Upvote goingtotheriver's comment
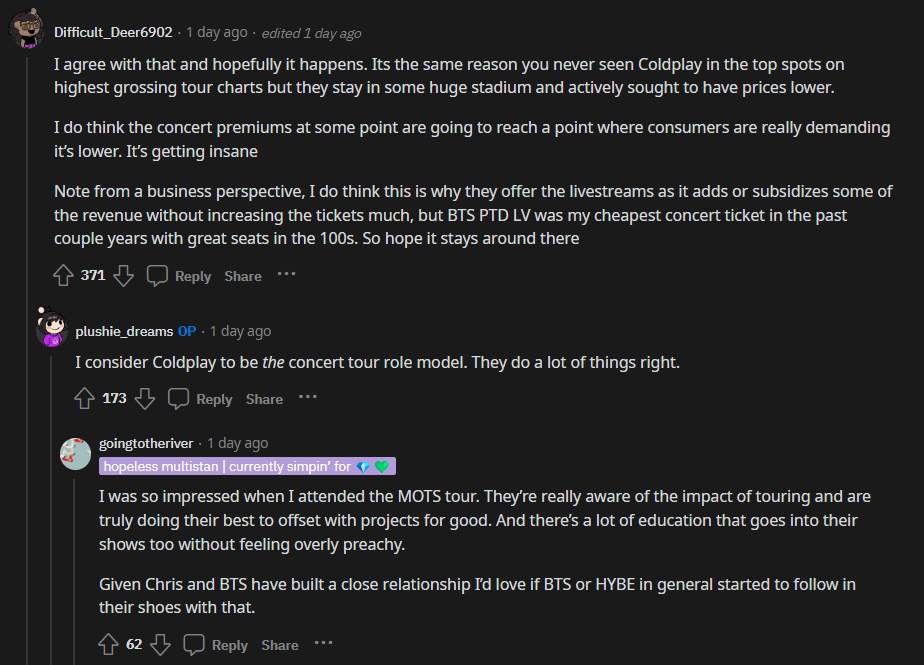The image size is (924, 665). point(109,645)
